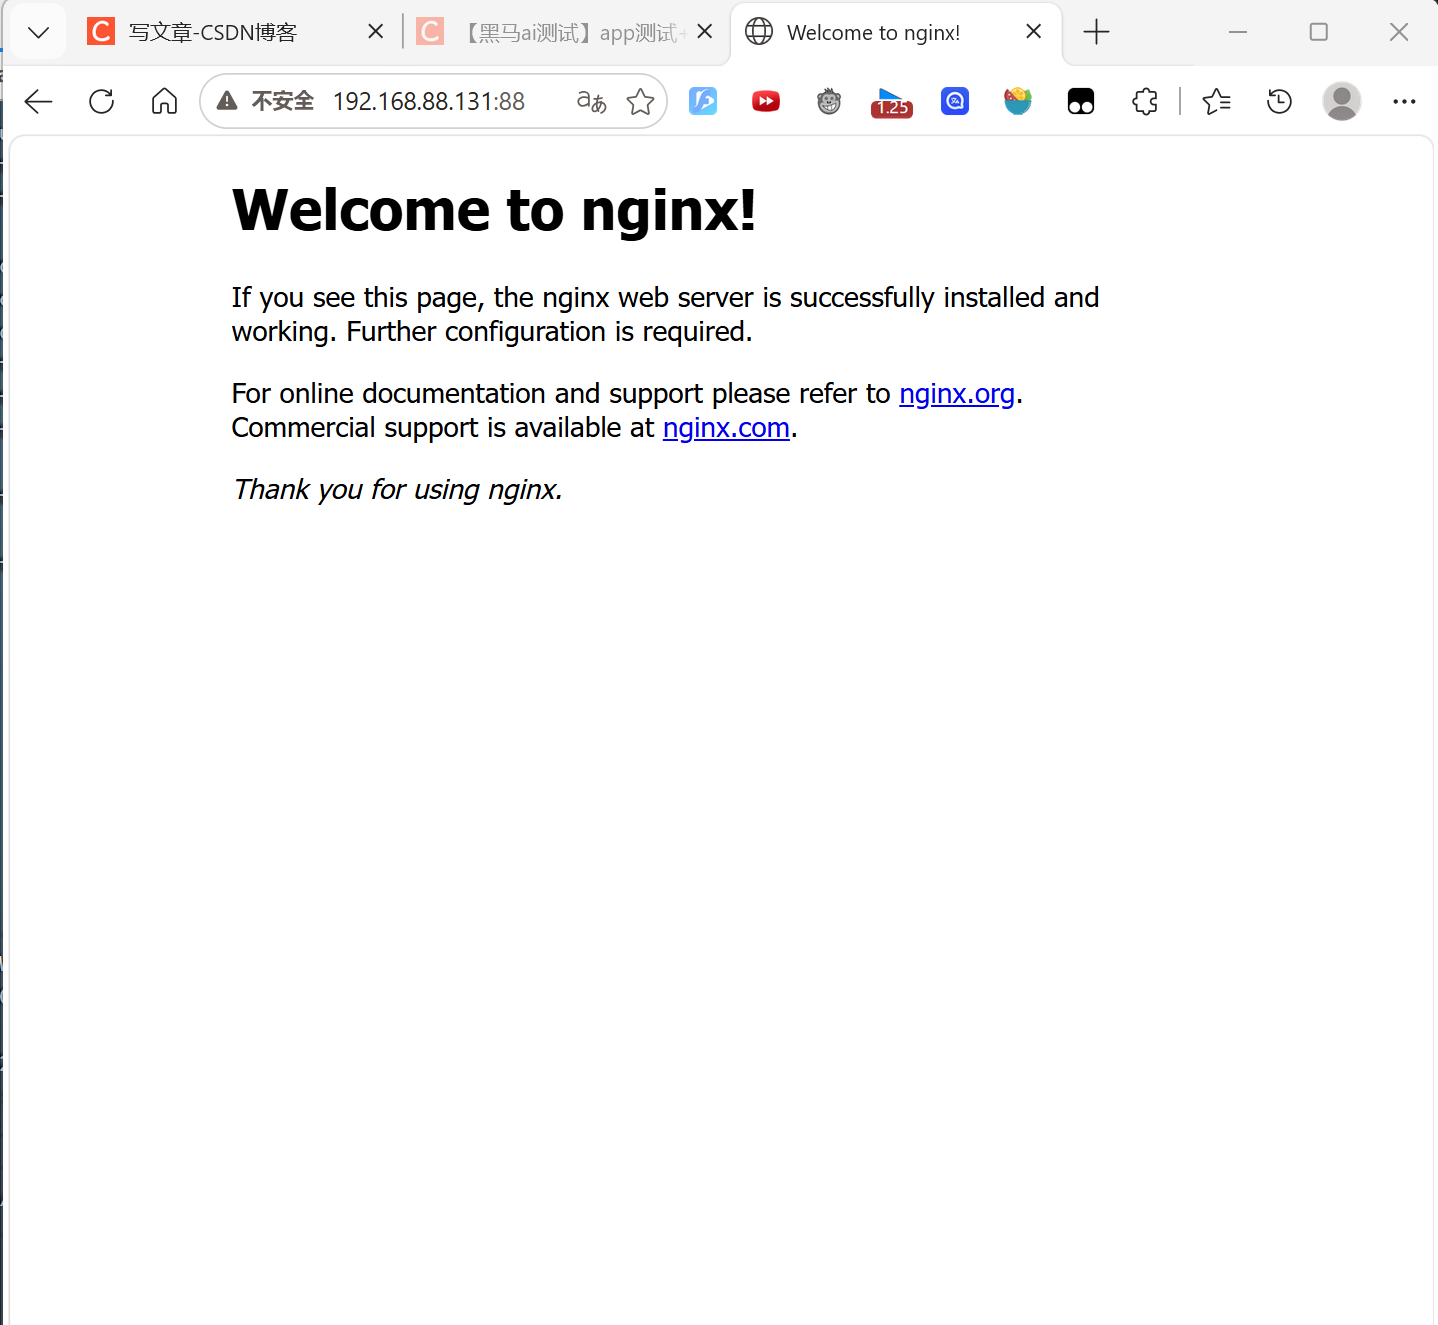Click the Welcome to nginx! heading

point(494,210)
